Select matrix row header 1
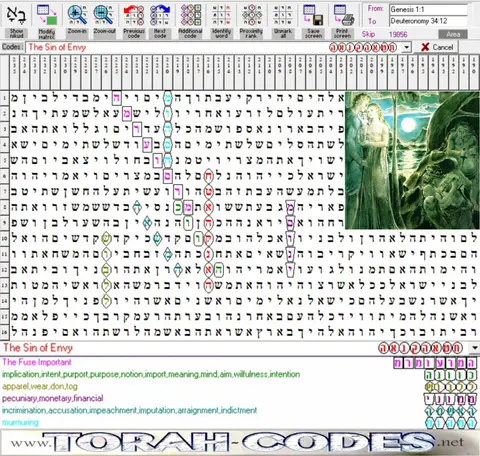 5,98
